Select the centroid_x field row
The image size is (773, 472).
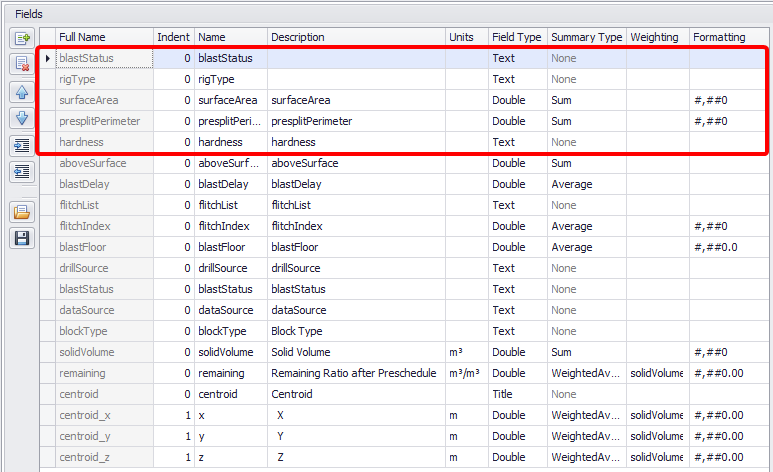pyautogui.click(x=404, y=415)
